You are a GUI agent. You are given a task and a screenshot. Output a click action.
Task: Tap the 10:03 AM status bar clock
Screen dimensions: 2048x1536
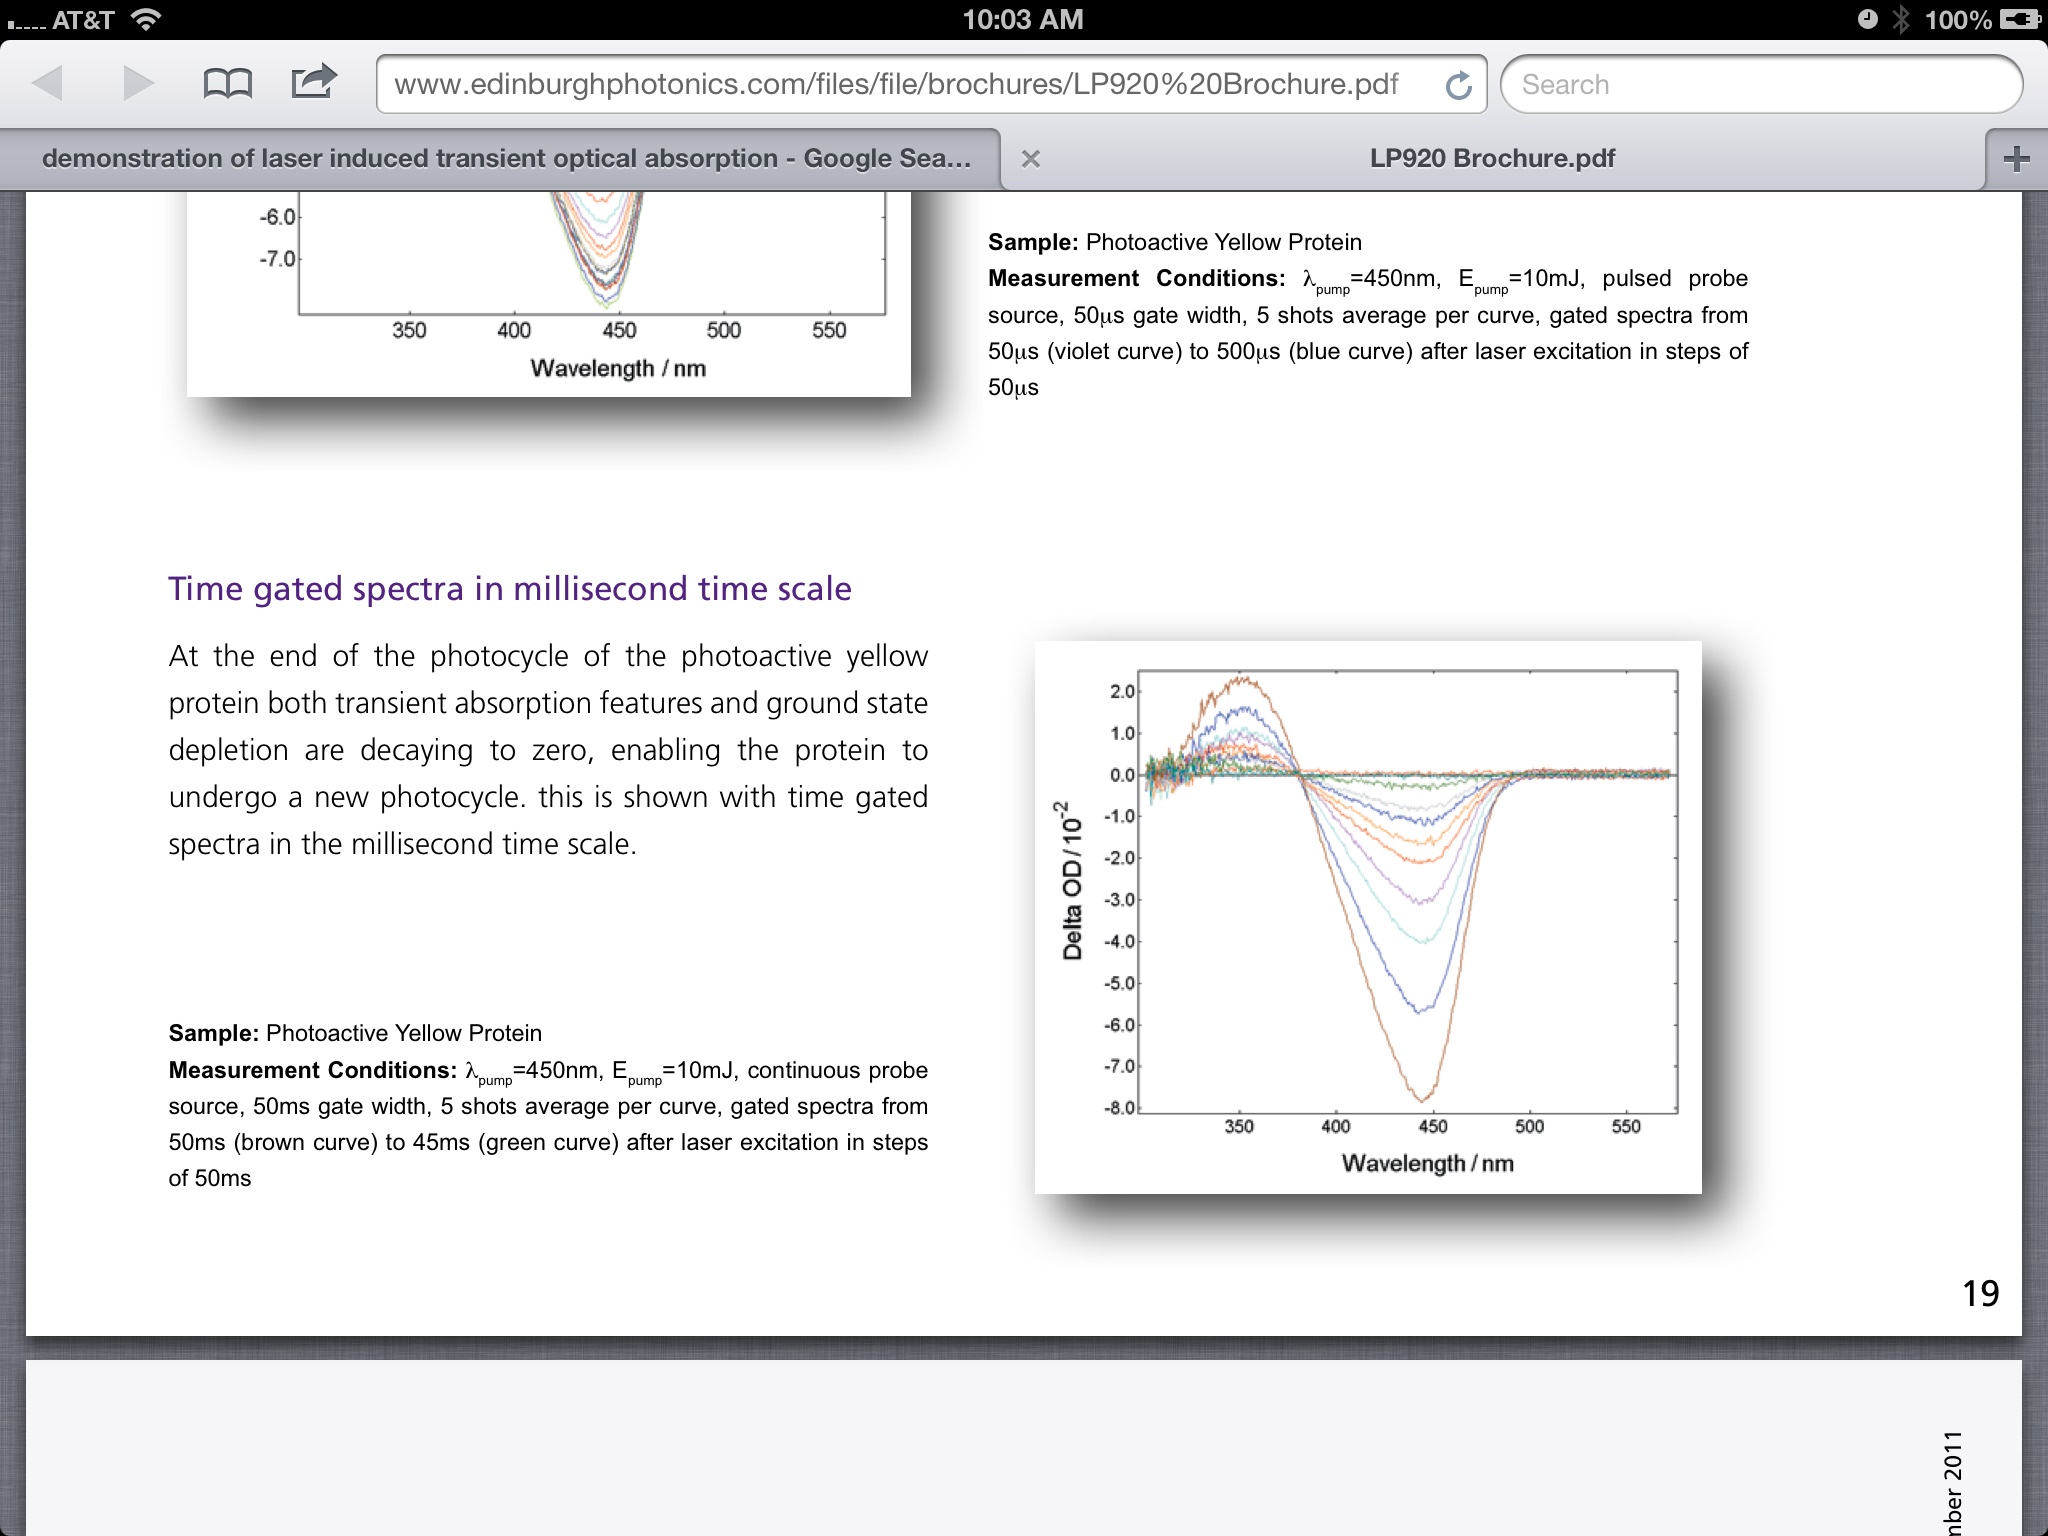1022,19
